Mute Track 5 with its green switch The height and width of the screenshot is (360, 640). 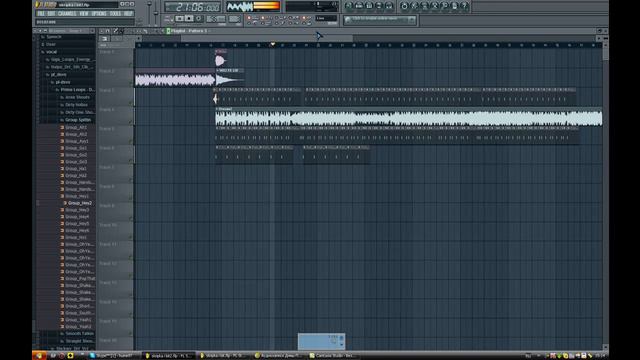pyautogui.click(x=131, y=141)
